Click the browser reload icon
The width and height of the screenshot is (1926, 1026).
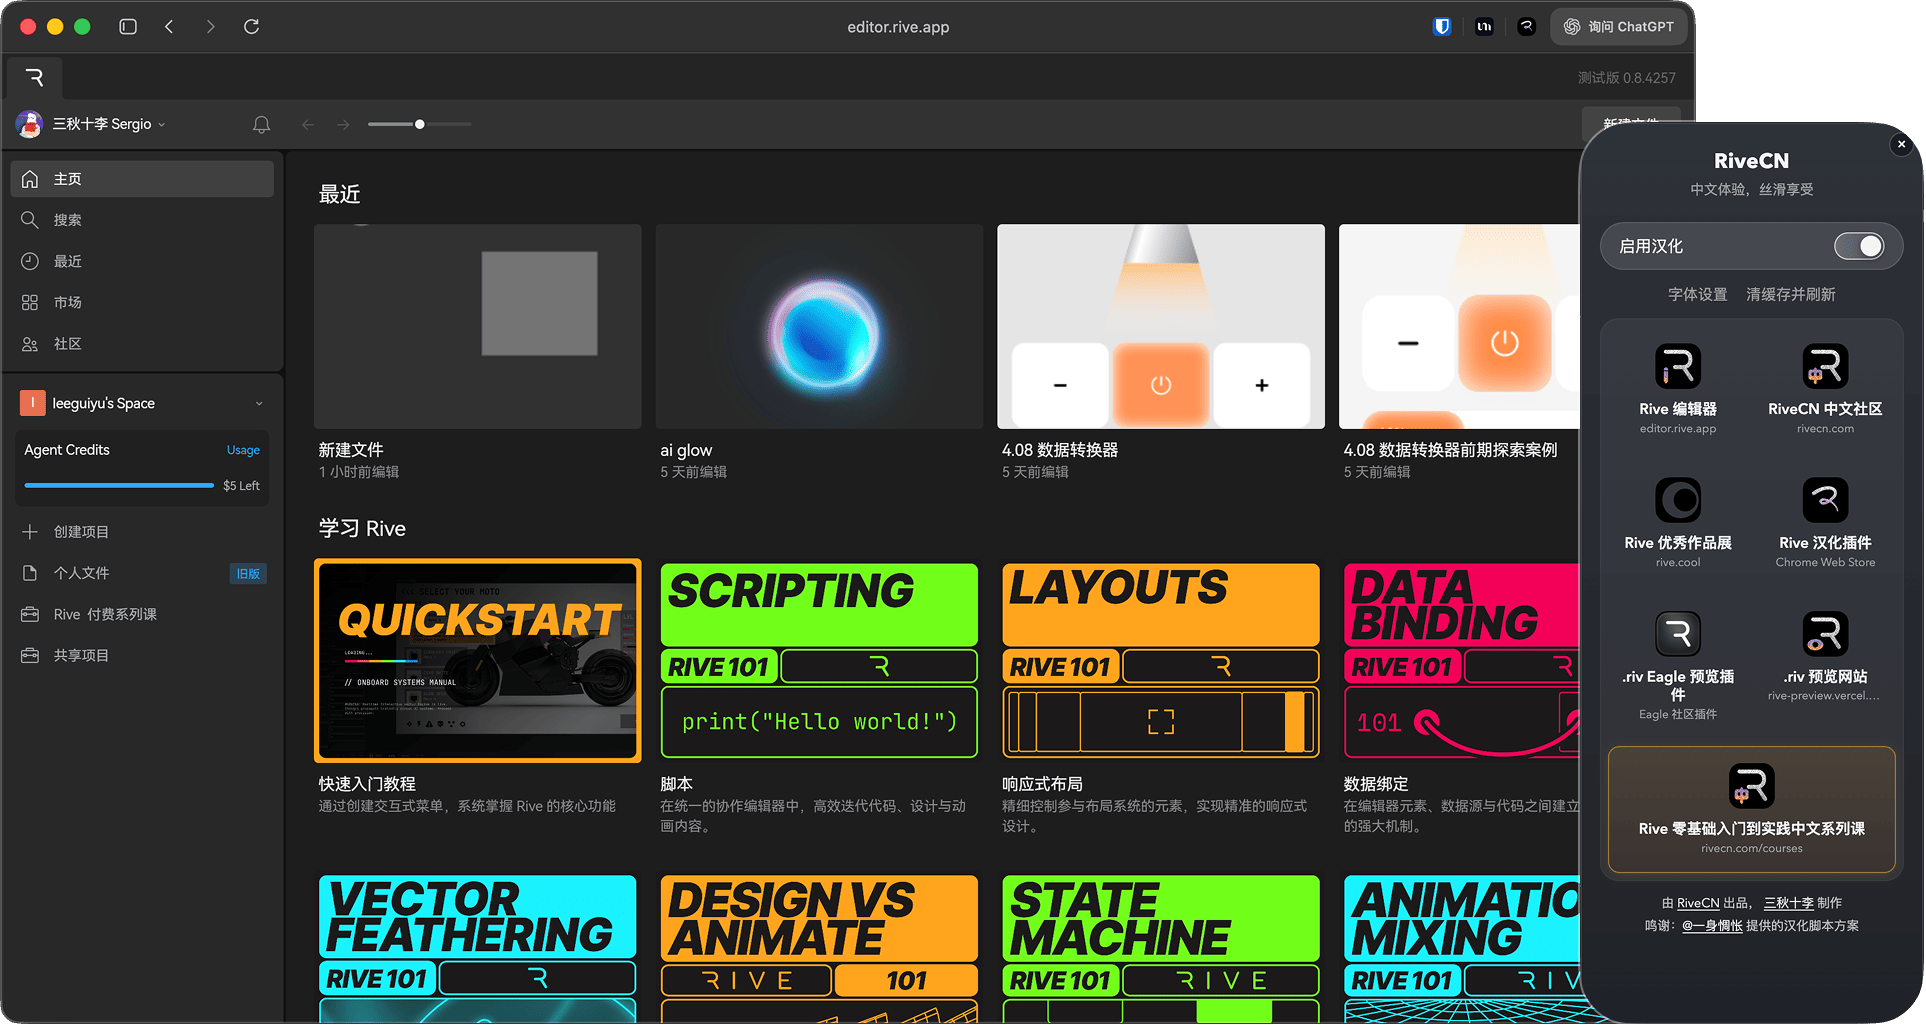[x=251, y=27]
